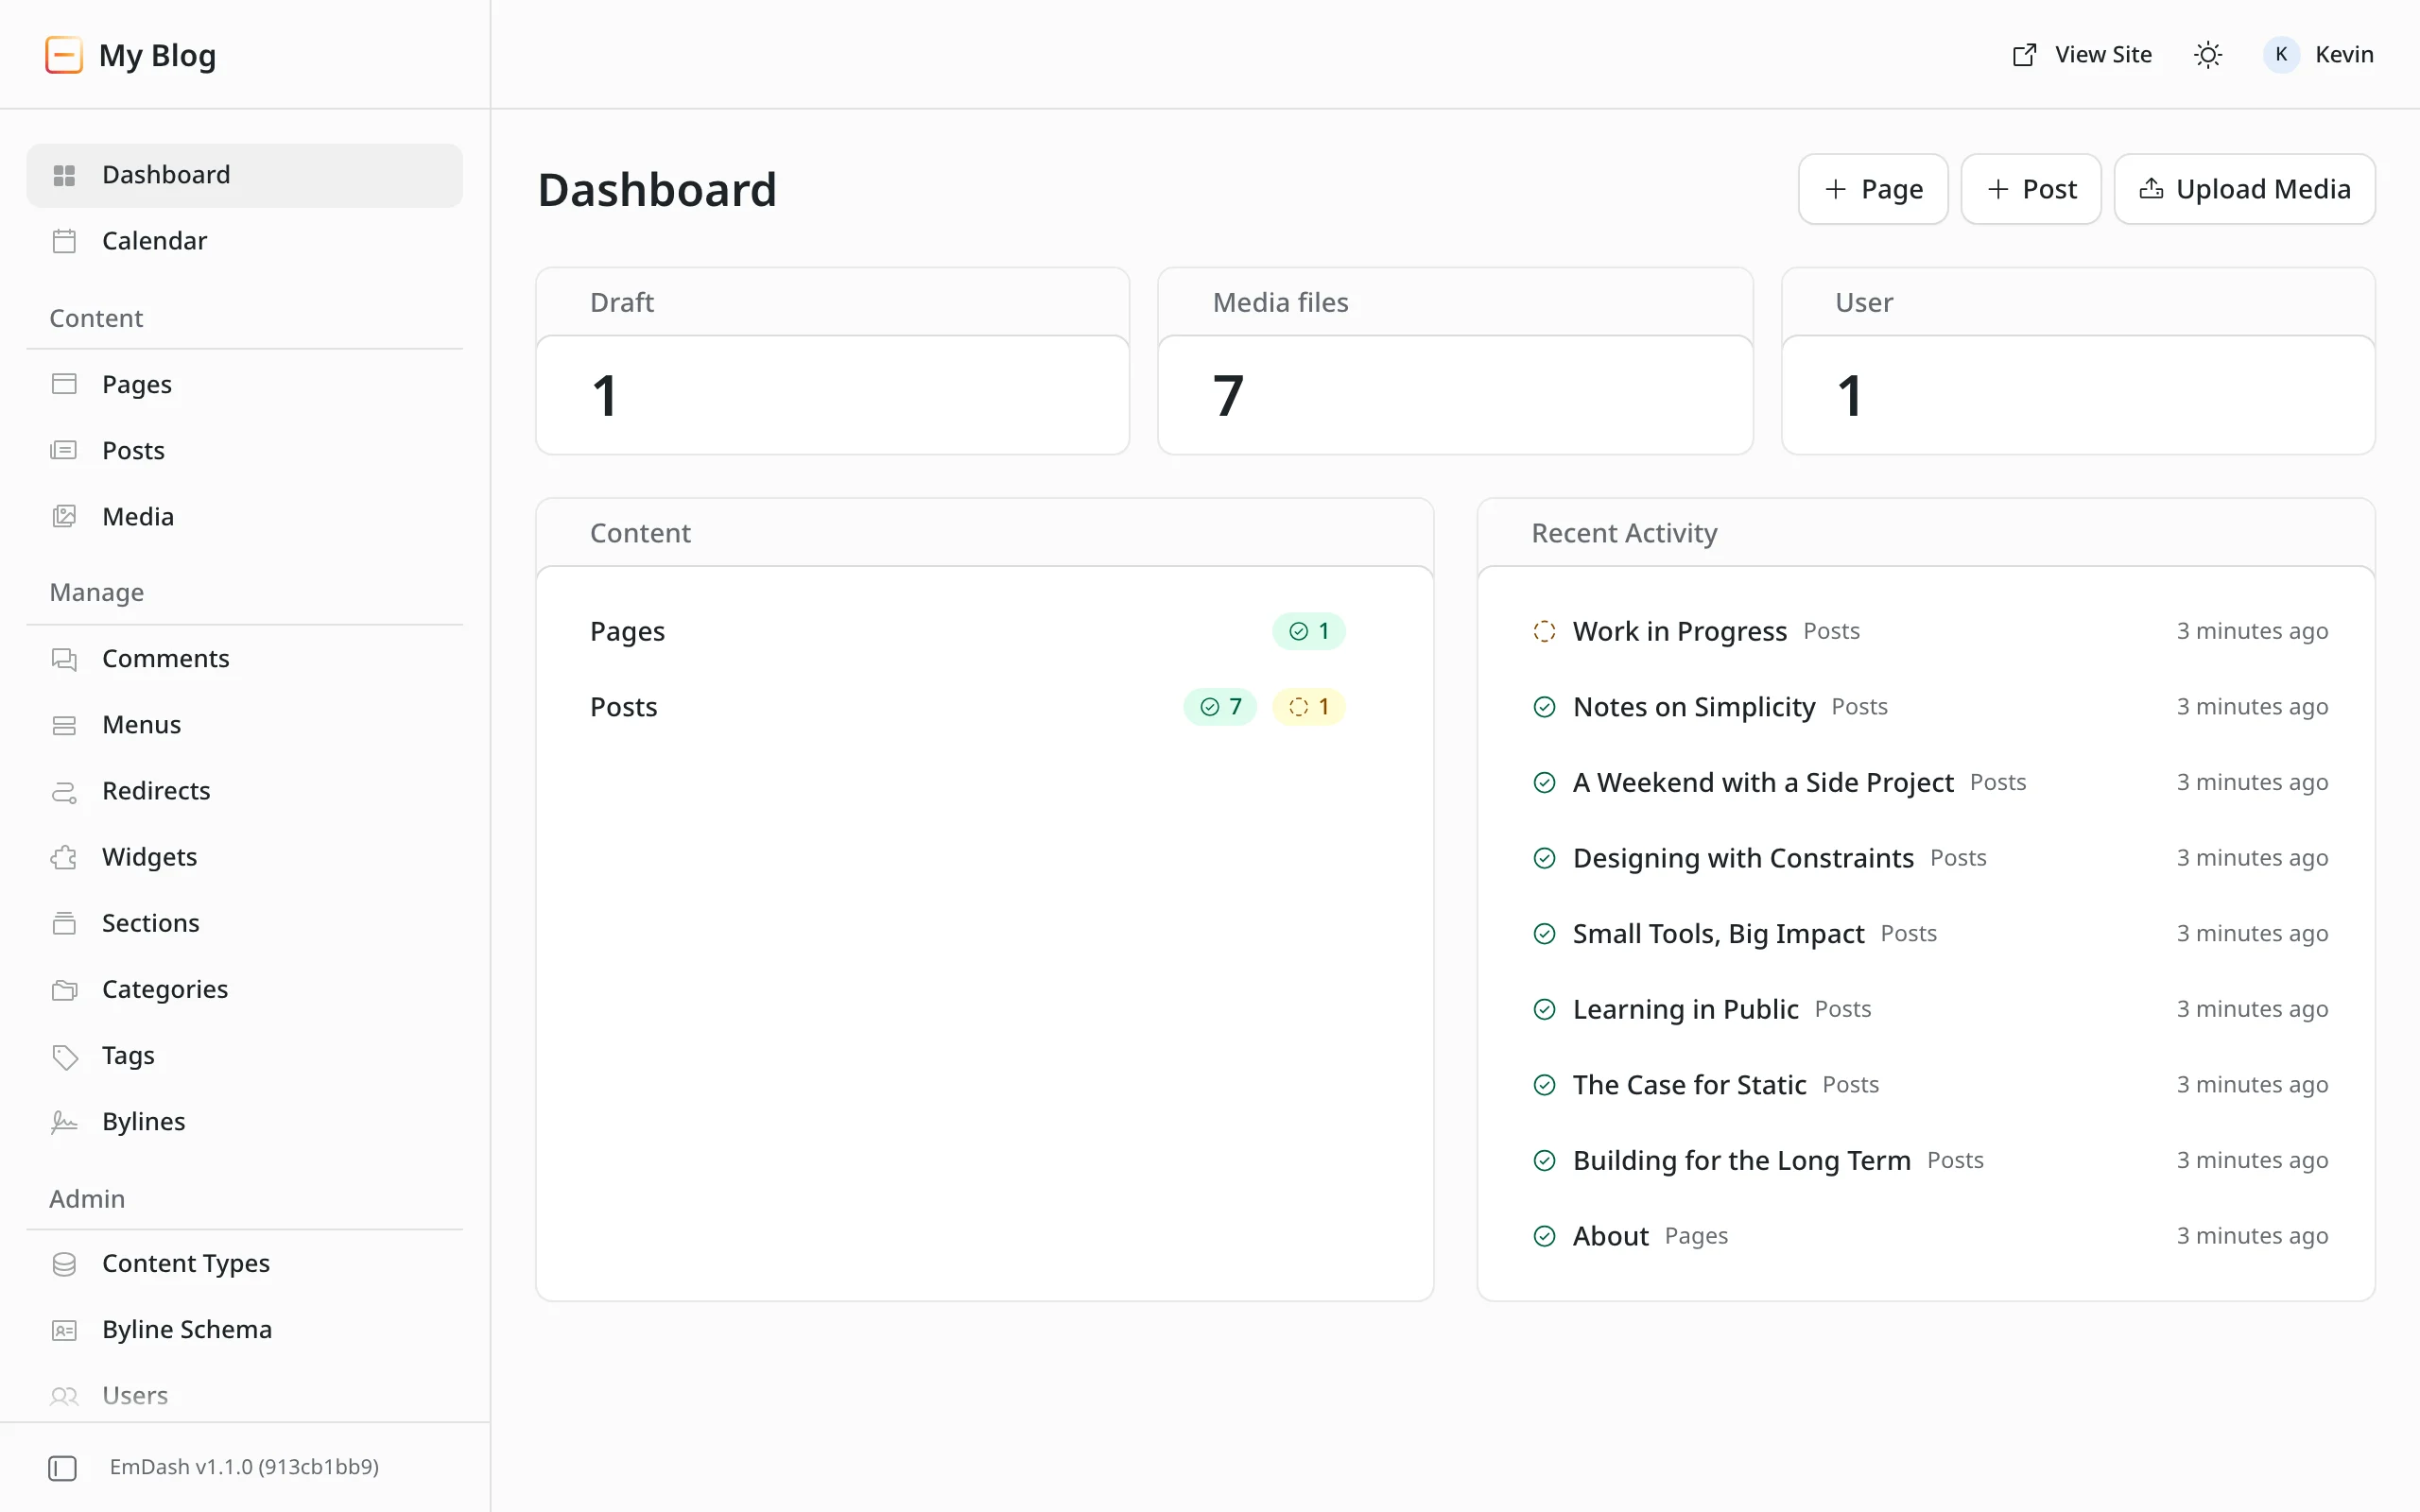
Task: Click the Menus icon in sidebar
Action: click(x=64, y=725)
